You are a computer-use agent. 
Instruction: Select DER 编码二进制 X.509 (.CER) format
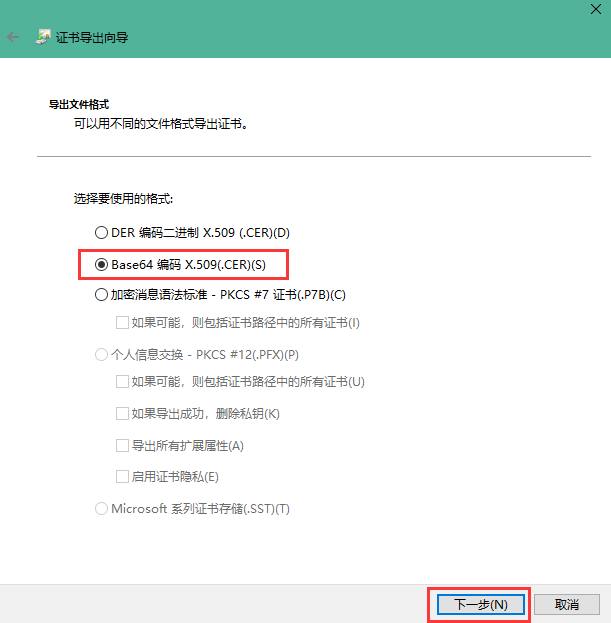click(x=100, y=232)
